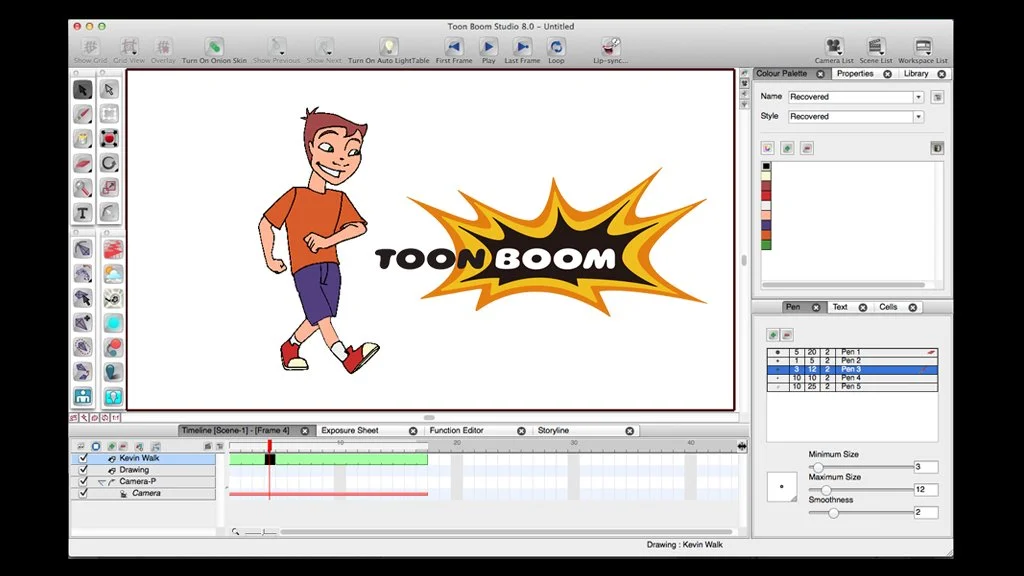Pick the green colour swatch
The image size is (1024, 576).
[766, 245]
